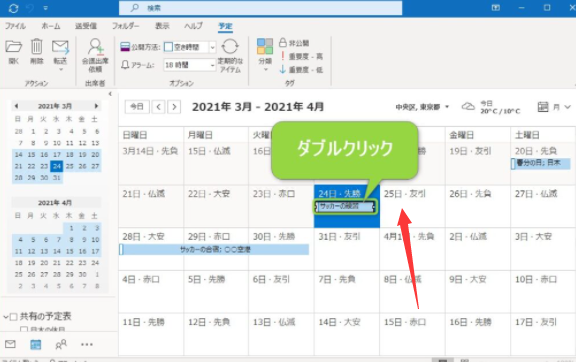
Task: Collapse the 共有の予定表 group chevron
Action: tap(6, 316)
